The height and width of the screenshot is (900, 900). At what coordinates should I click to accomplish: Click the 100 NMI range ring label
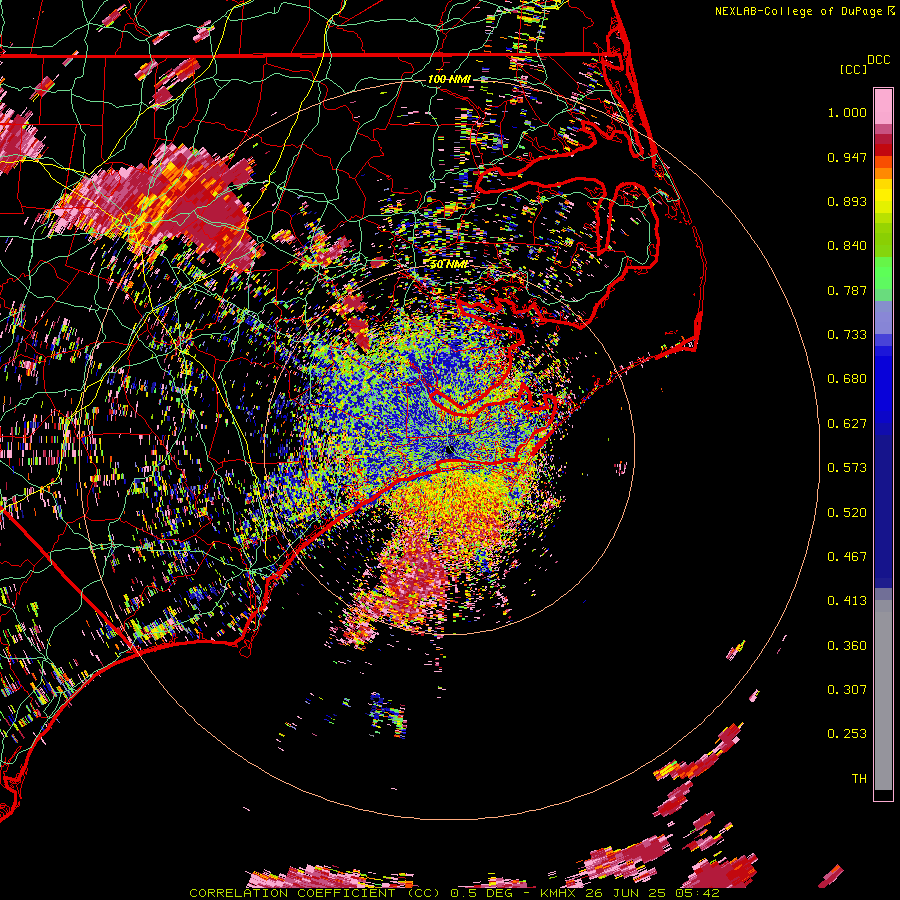[449, 79]
